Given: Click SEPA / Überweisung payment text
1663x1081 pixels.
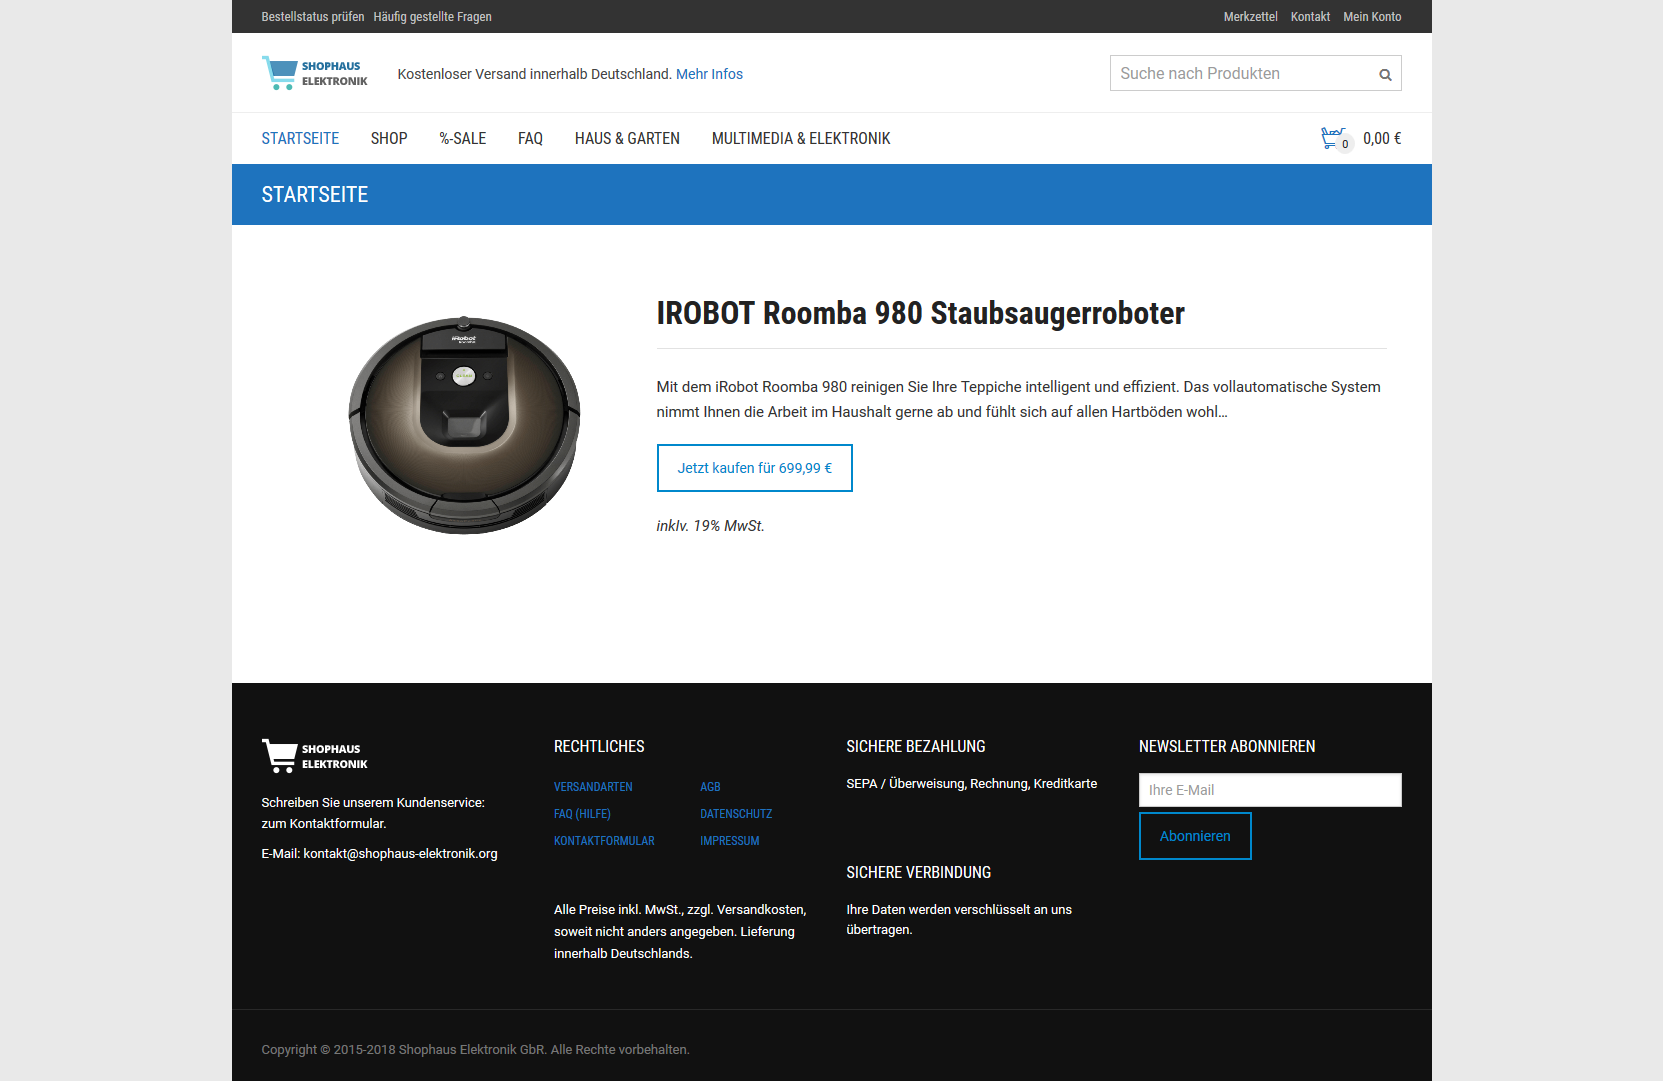Looking at the screenshot, I should pyautogui.click(x=972, y=784).
